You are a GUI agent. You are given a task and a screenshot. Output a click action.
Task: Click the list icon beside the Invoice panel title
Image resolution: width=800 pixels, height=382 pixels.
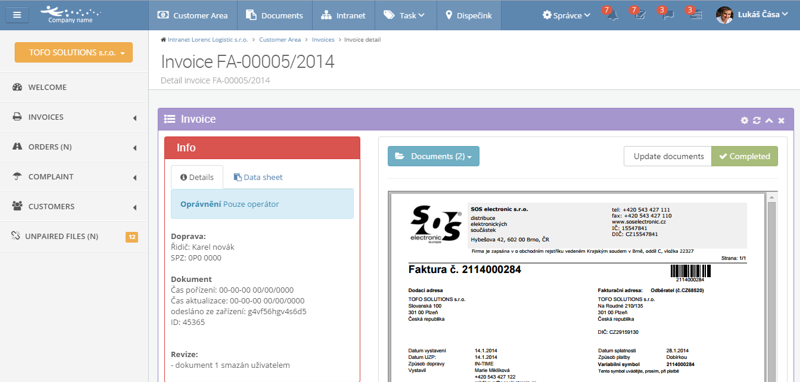[169, 119]
